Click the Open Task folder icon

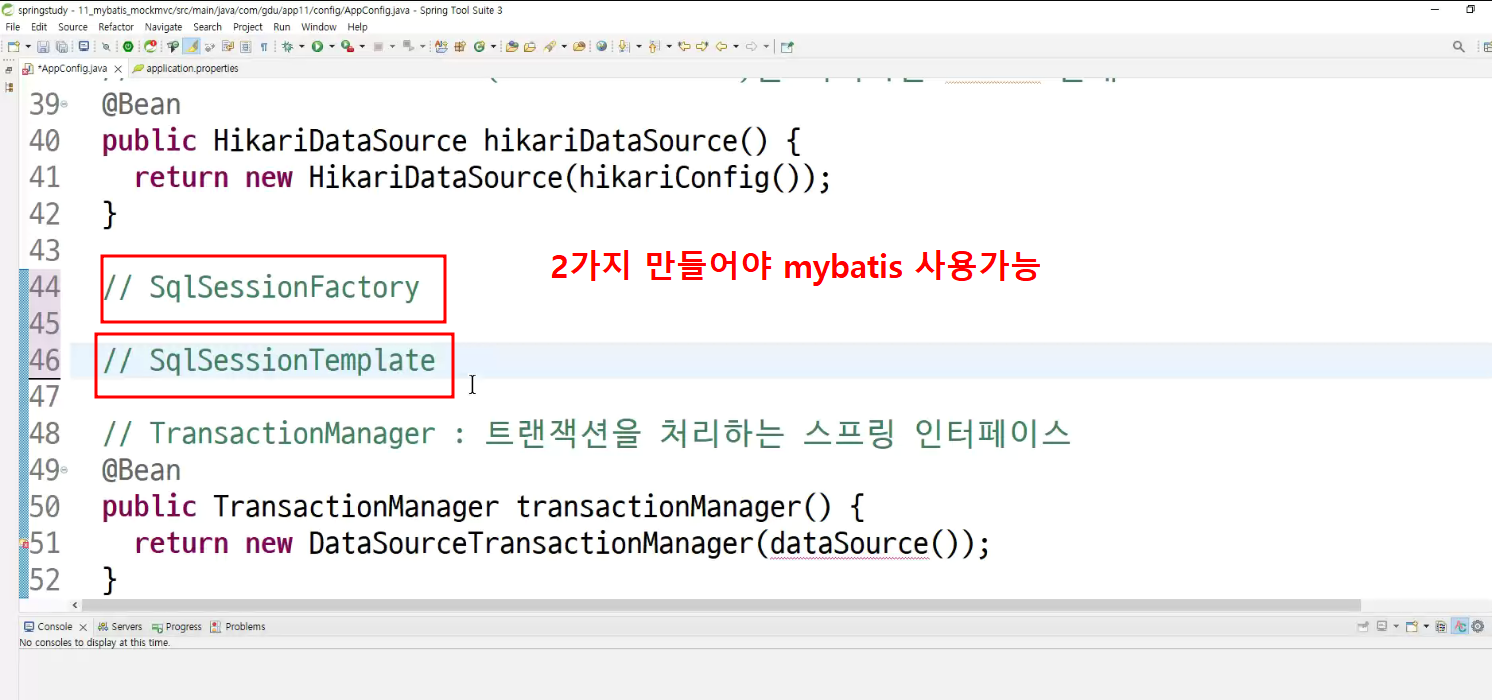tap(530, 46)
